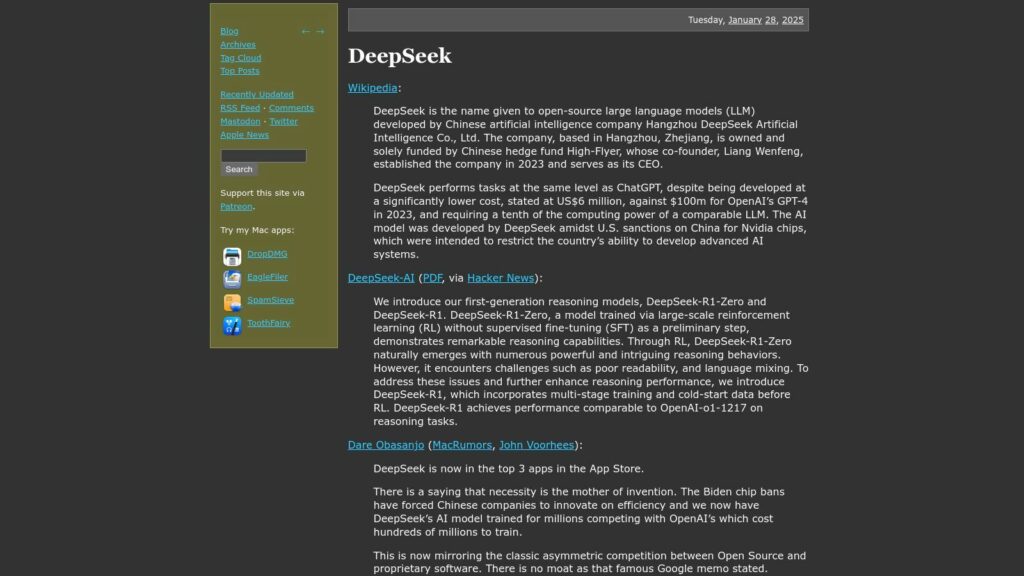Open the John Voorhees link
The height and width of the screenshot is (576, 1024).
pyautogui.click(x=536, y=445)
